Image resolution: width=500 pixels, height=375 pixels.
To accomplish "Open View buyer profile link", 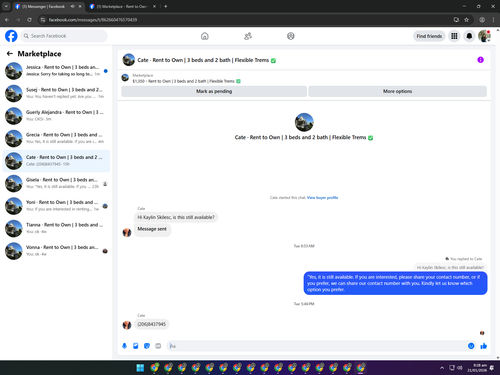I will pos(322,198).
